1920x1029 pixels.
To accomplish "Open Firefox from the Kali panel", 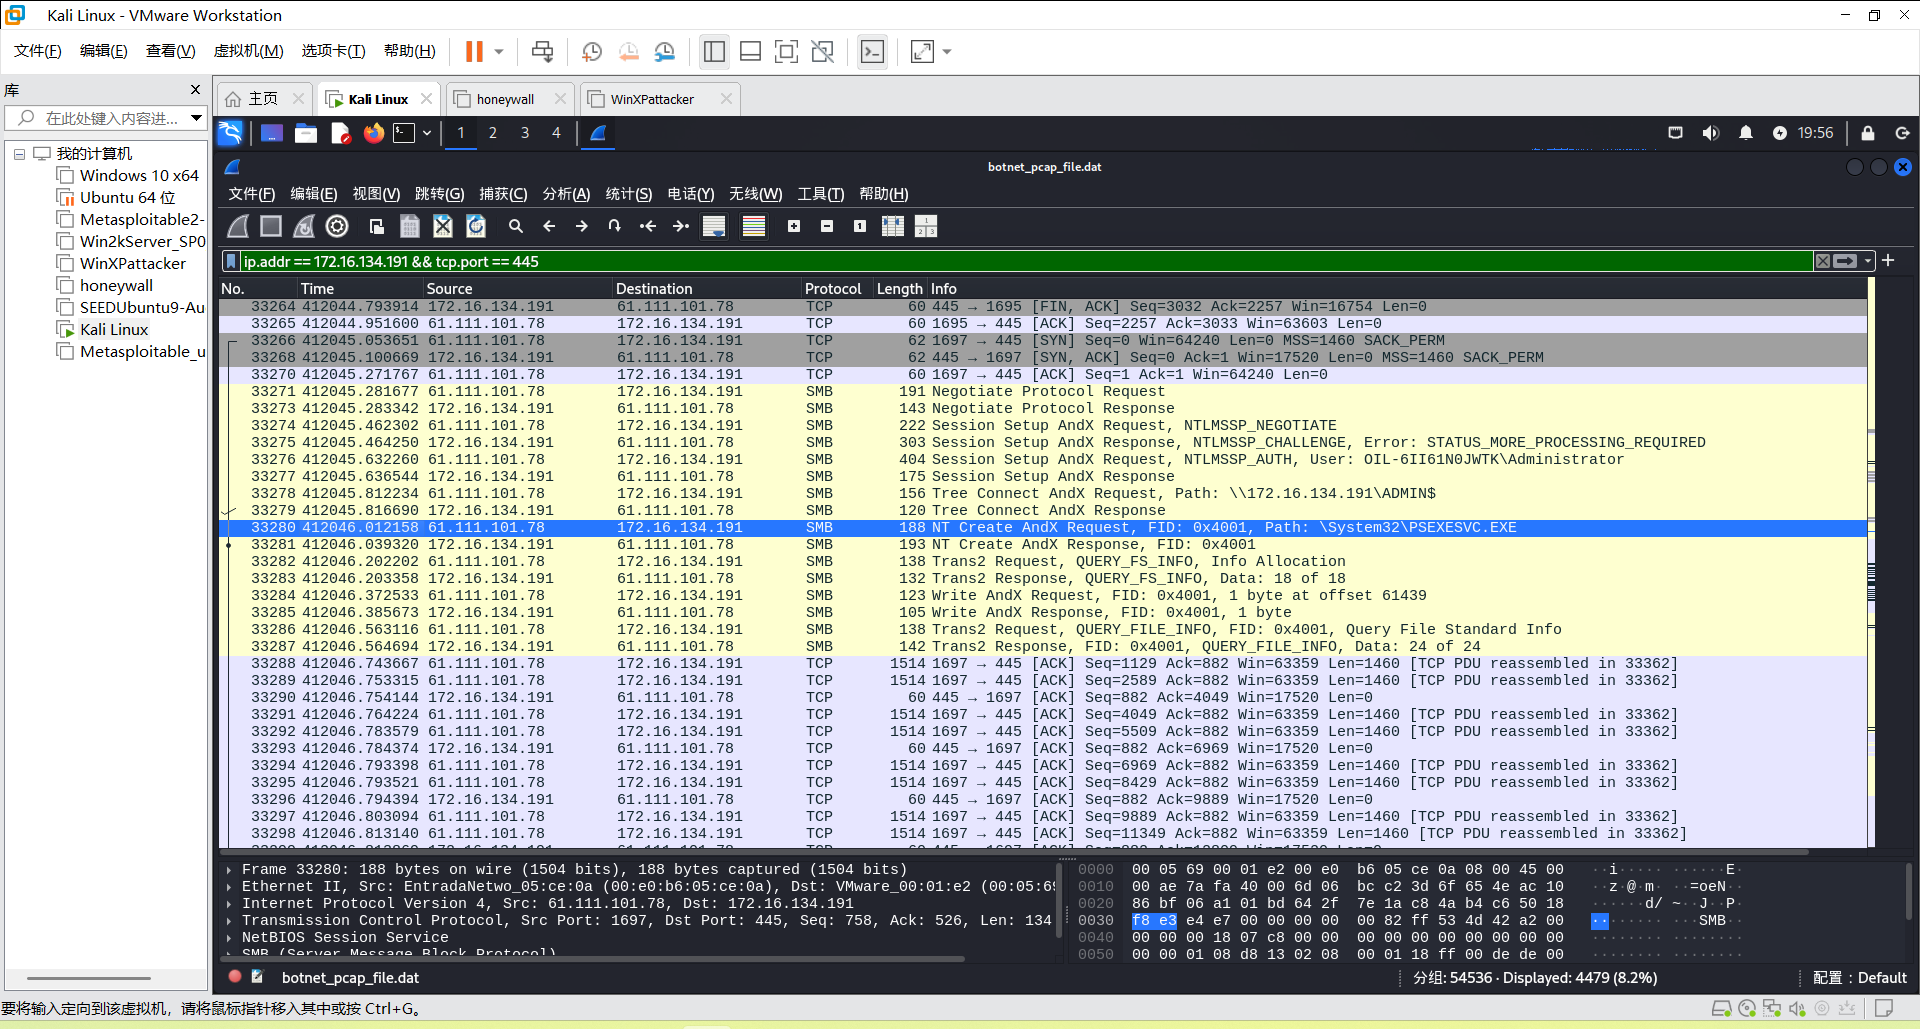I will pos(374,133).
